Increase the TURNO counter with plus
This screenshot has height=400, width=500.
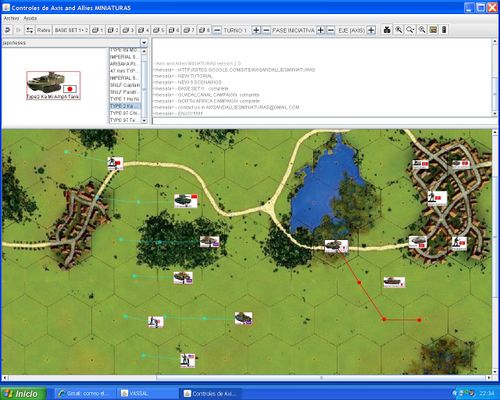(256, 30)
